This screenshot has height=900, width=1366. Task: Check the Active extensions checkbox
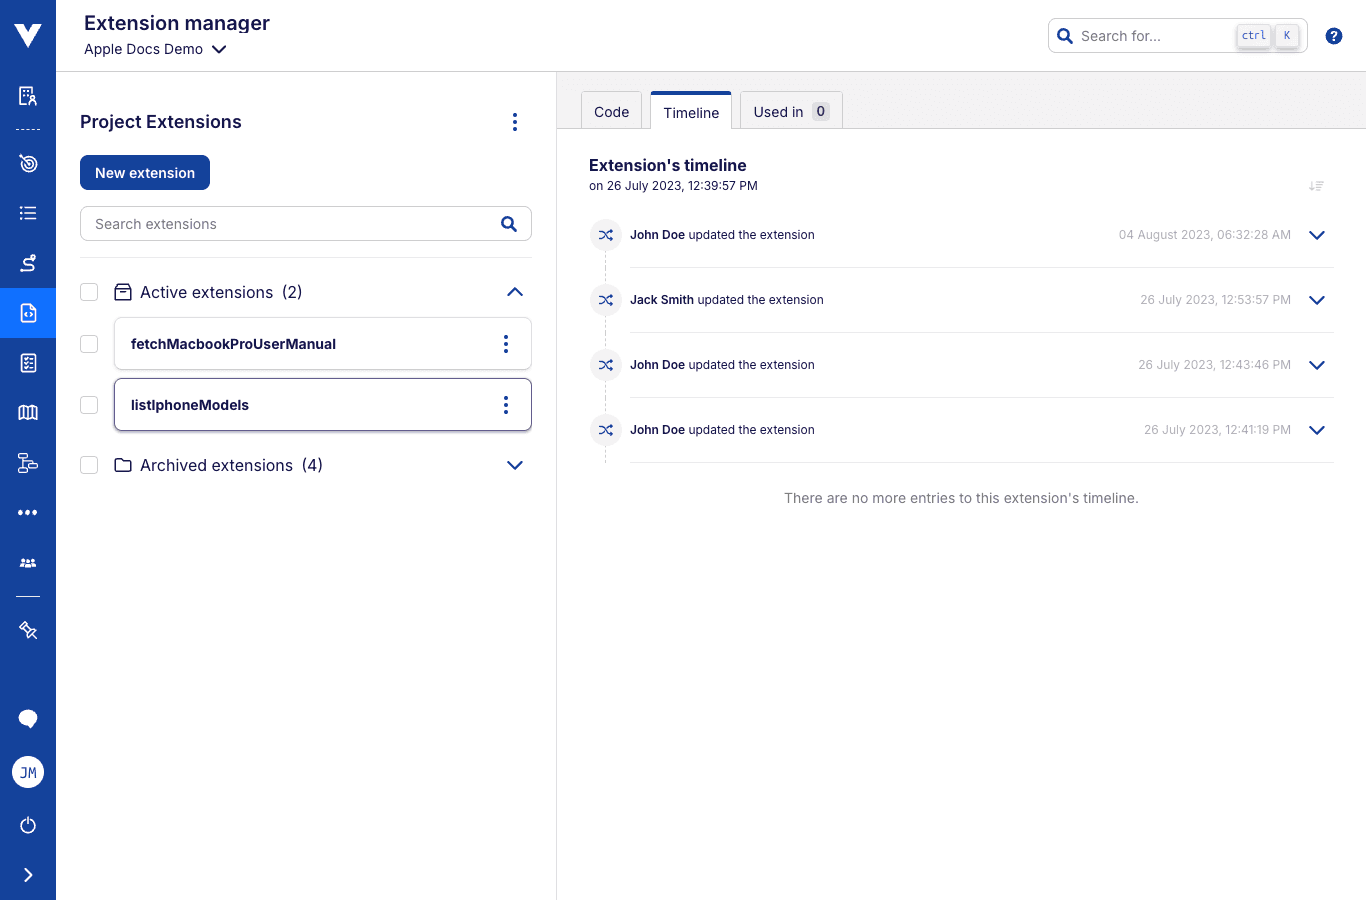pyautogui.click(x=89, y=292)
